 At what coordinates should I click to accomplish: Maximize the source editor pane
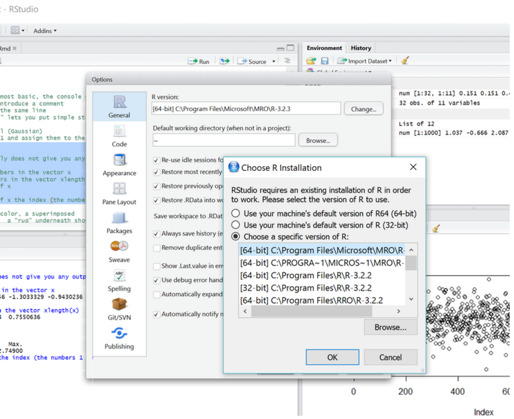[290, 48]
